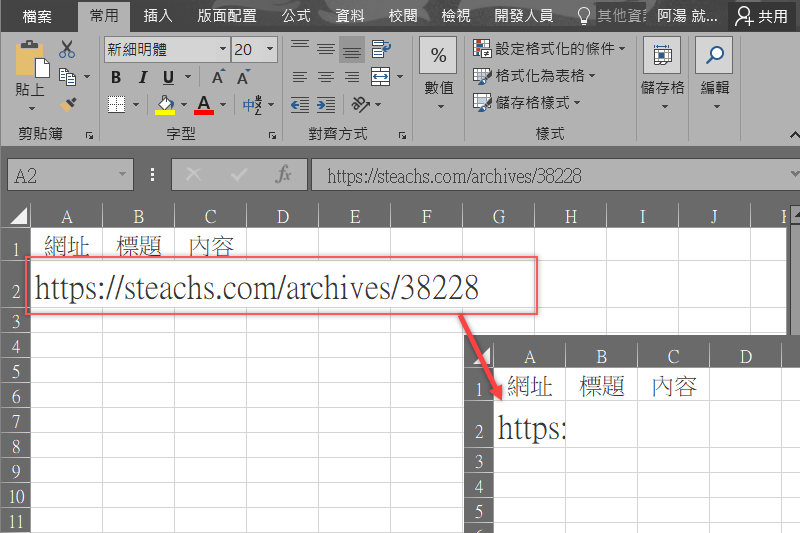Open the 檔案 file tab
Image resolution: width=800 pixels, height=533 pixels.
[37, 16]
